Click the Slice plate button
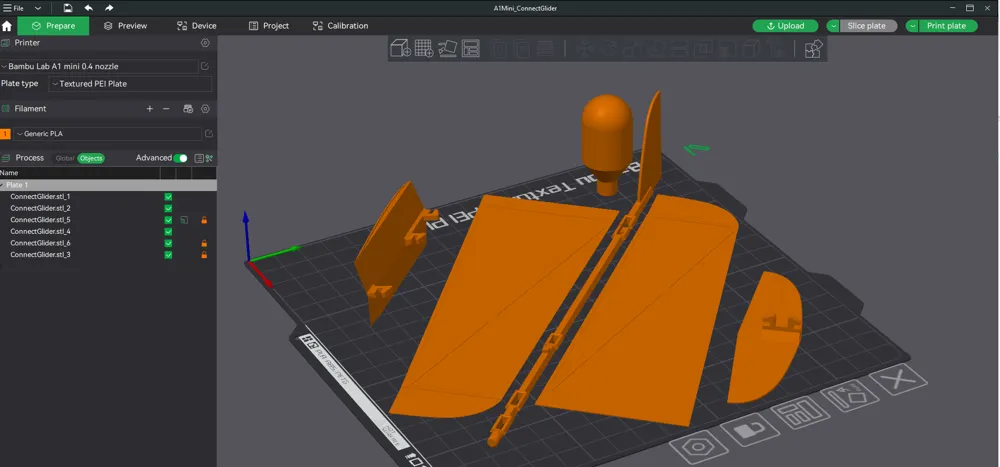 pos(867,26)
